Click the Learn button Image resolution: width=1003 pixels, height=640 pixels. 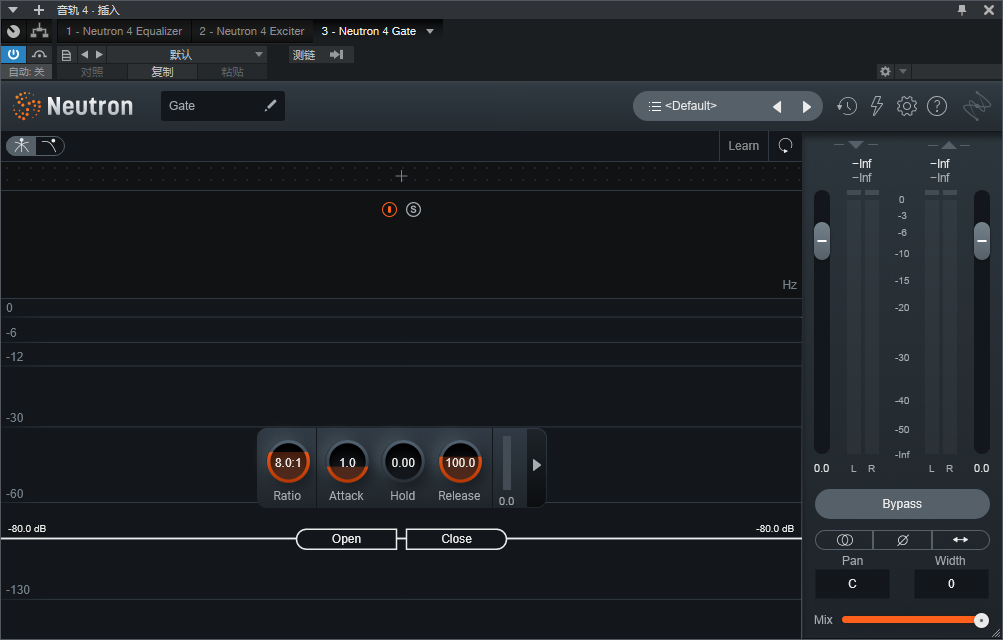coord(743,146)
